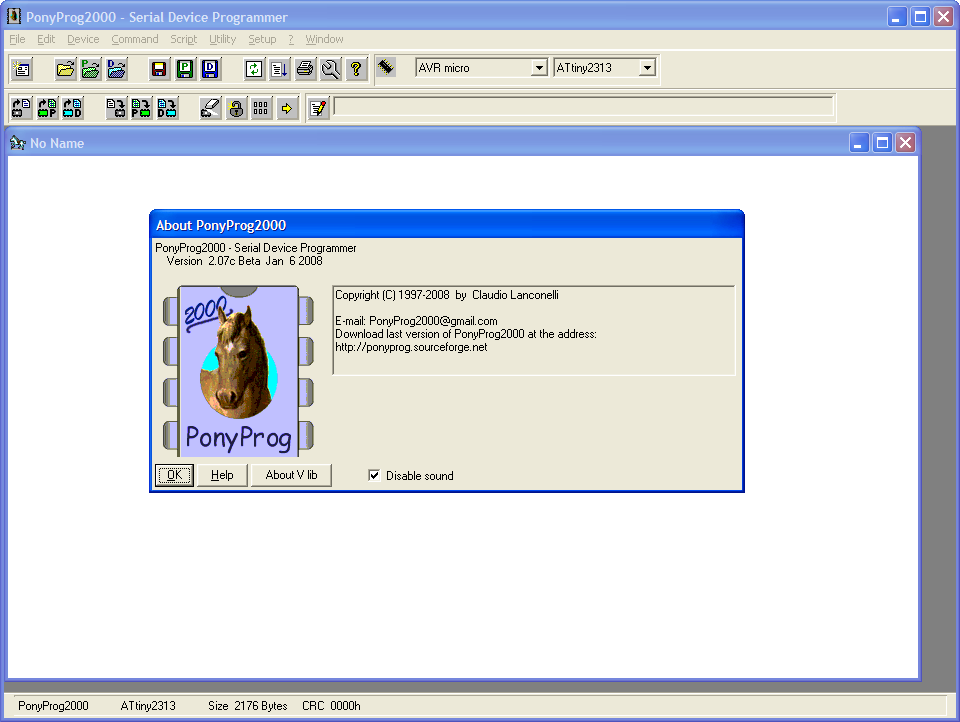Screen dimensions: 960x722
Task: Click the script document-with-arrow icon
Action: 279,69
